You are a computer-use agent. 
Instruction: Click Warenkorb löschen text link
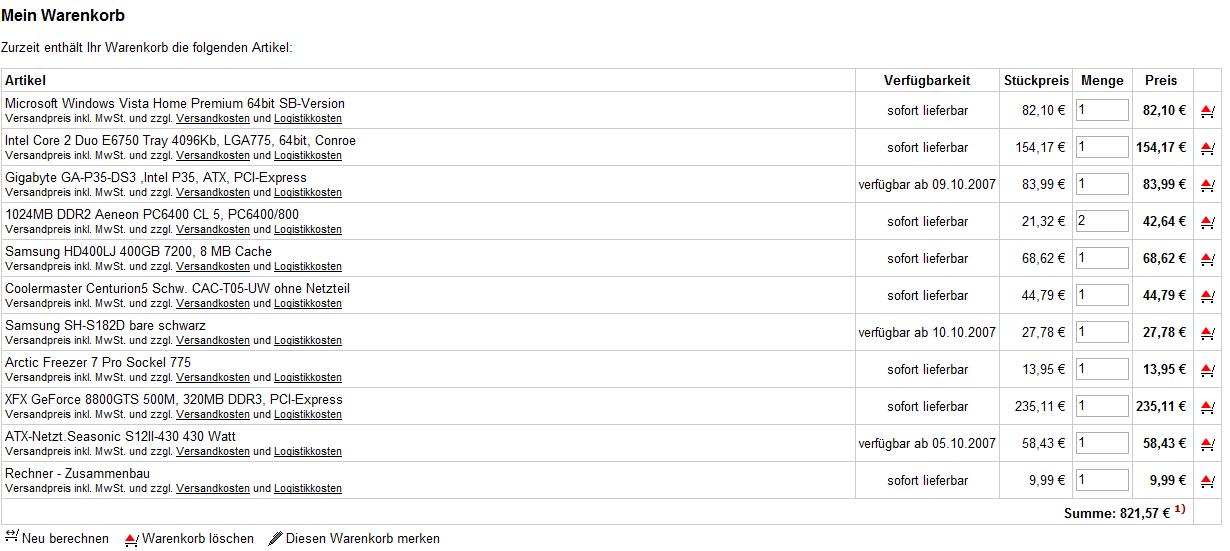tap(198, 538)
